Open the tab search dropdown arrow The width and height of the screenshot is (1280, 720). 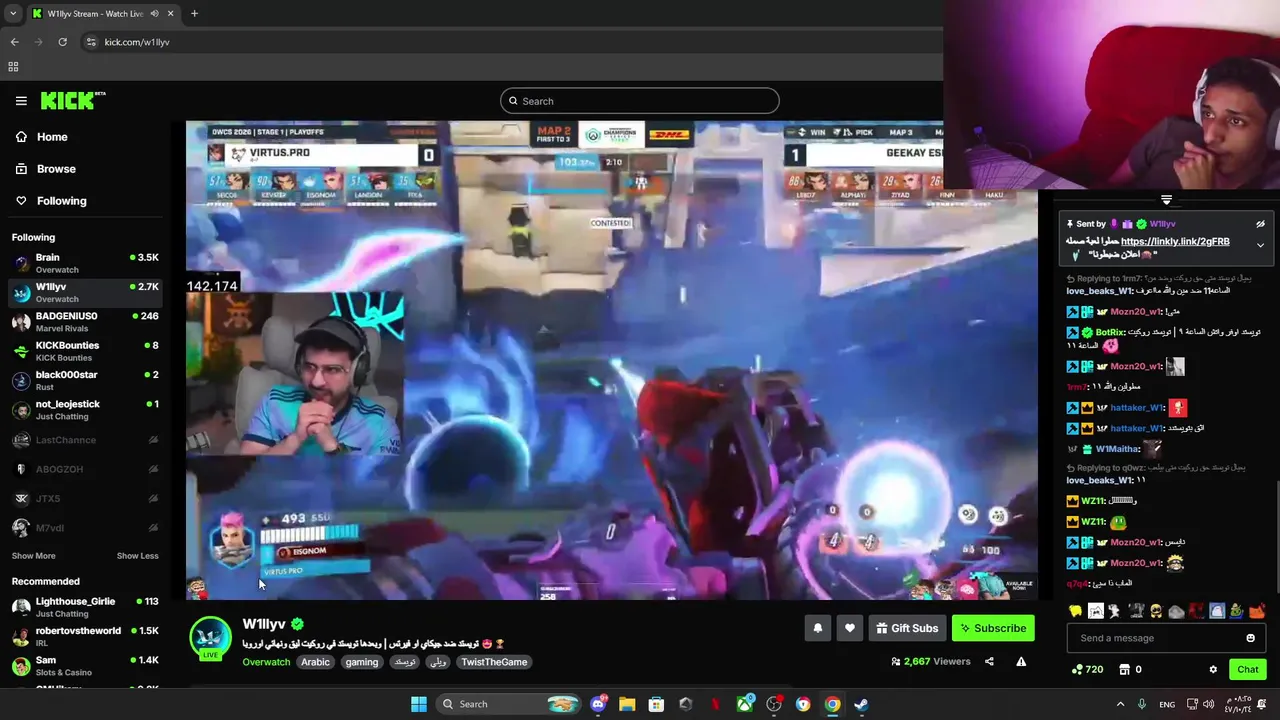pyautogui.click(x=13, y=13)
